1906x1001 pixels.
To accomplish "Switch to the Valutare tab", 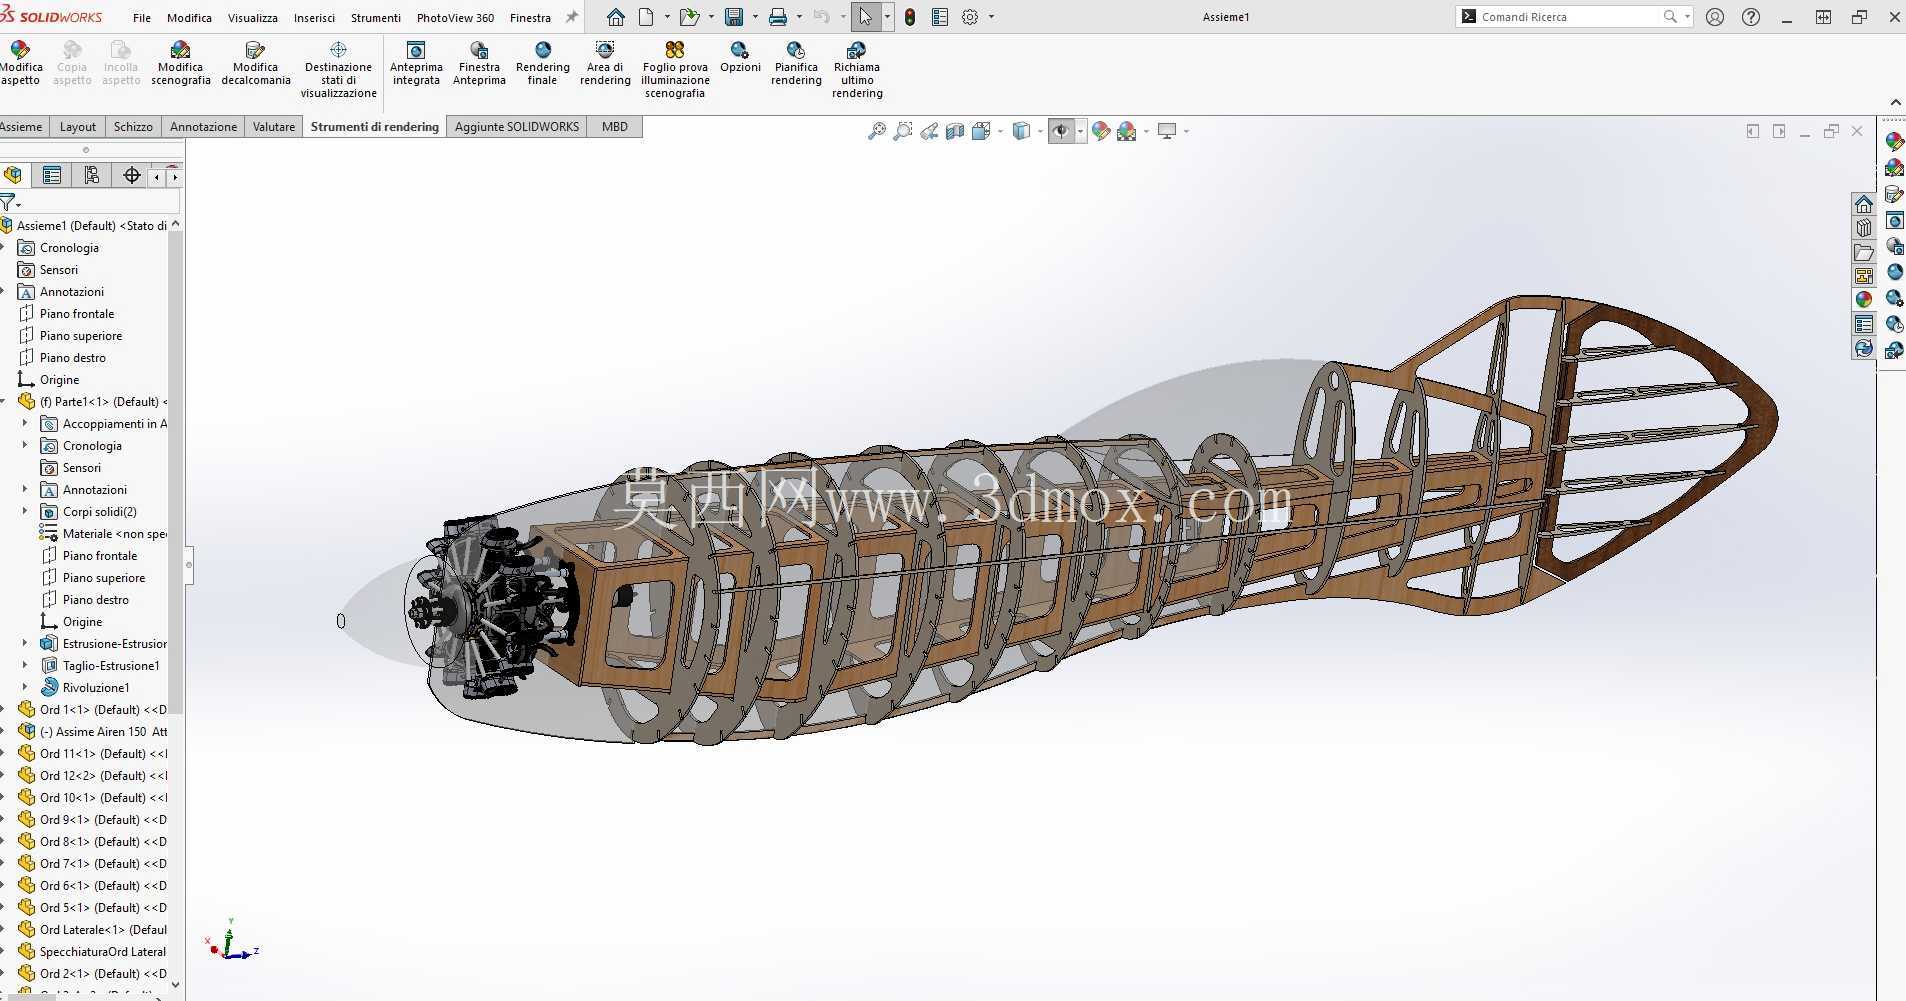I will coord(273,127).
